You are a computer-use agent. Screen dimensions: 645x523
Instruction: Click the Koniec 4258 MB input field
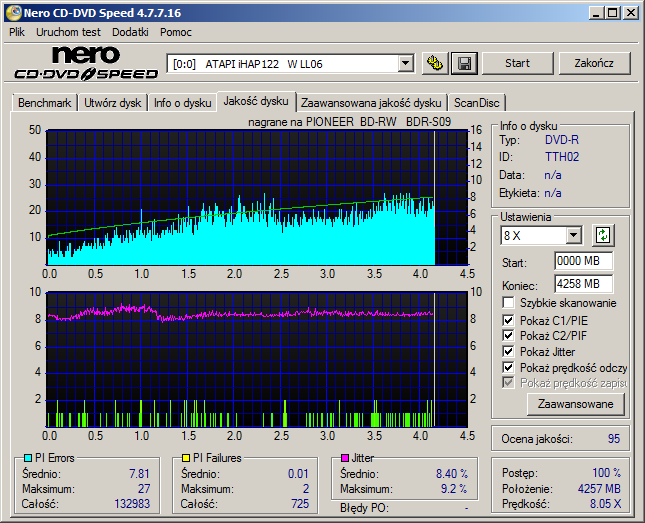(x=583, y=284)
